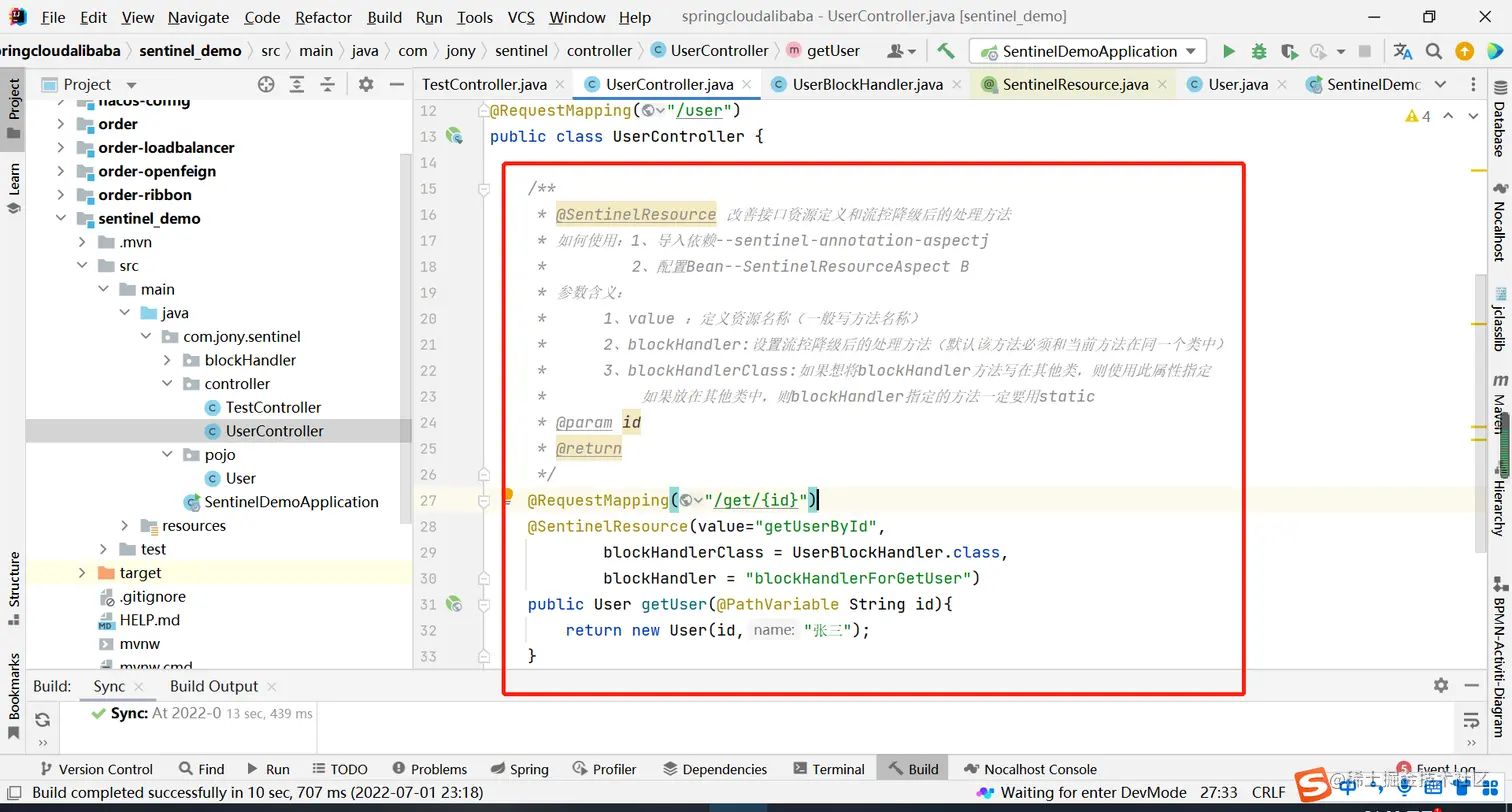Open the Nocalhost Console button
The width and height of the screenshot is (1512, 812).
pos(1029,769)
